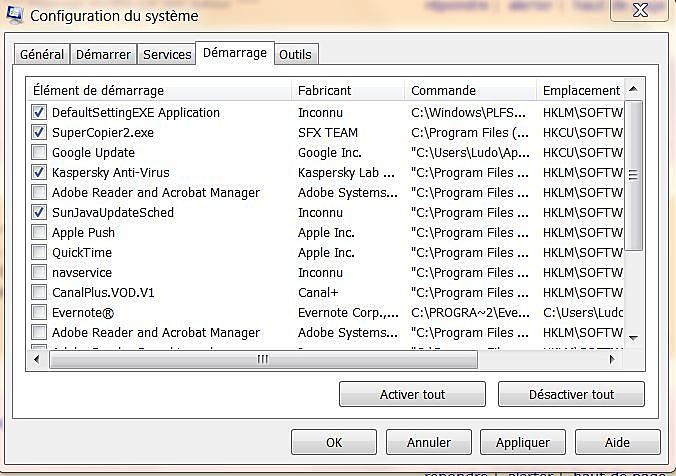This screenshot has width=676, height=476.
Task: Select the 'Google Inc.' manufacturer cell
Action: (x=329, y=152)
